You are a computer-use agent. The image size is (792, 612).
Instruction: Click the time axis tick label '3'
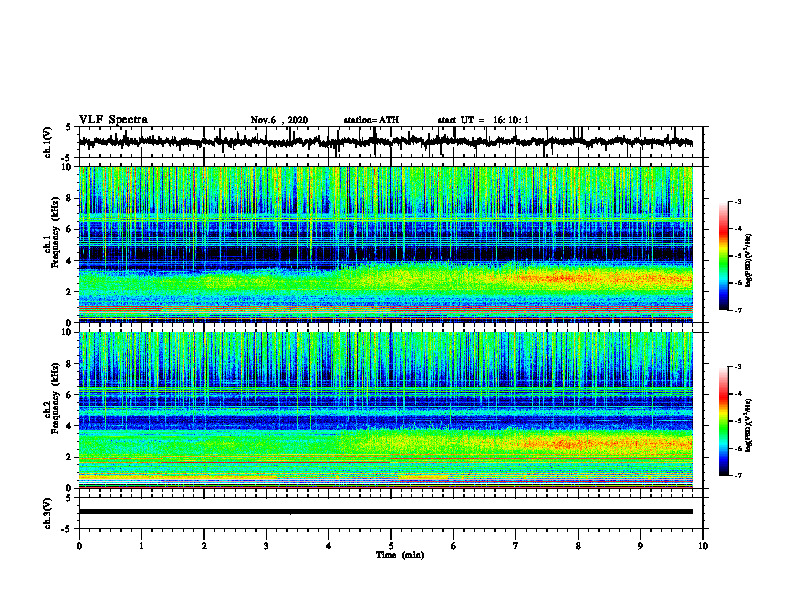click(266, 546)
